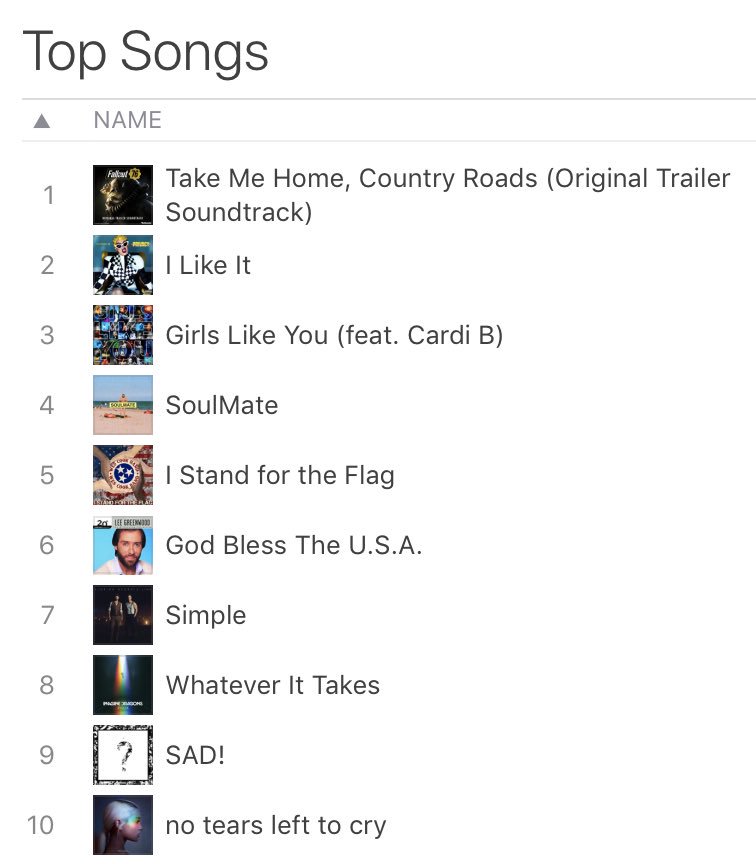Choose the song titled SoulMate
The image size is (756, 864).
point(222,406)
